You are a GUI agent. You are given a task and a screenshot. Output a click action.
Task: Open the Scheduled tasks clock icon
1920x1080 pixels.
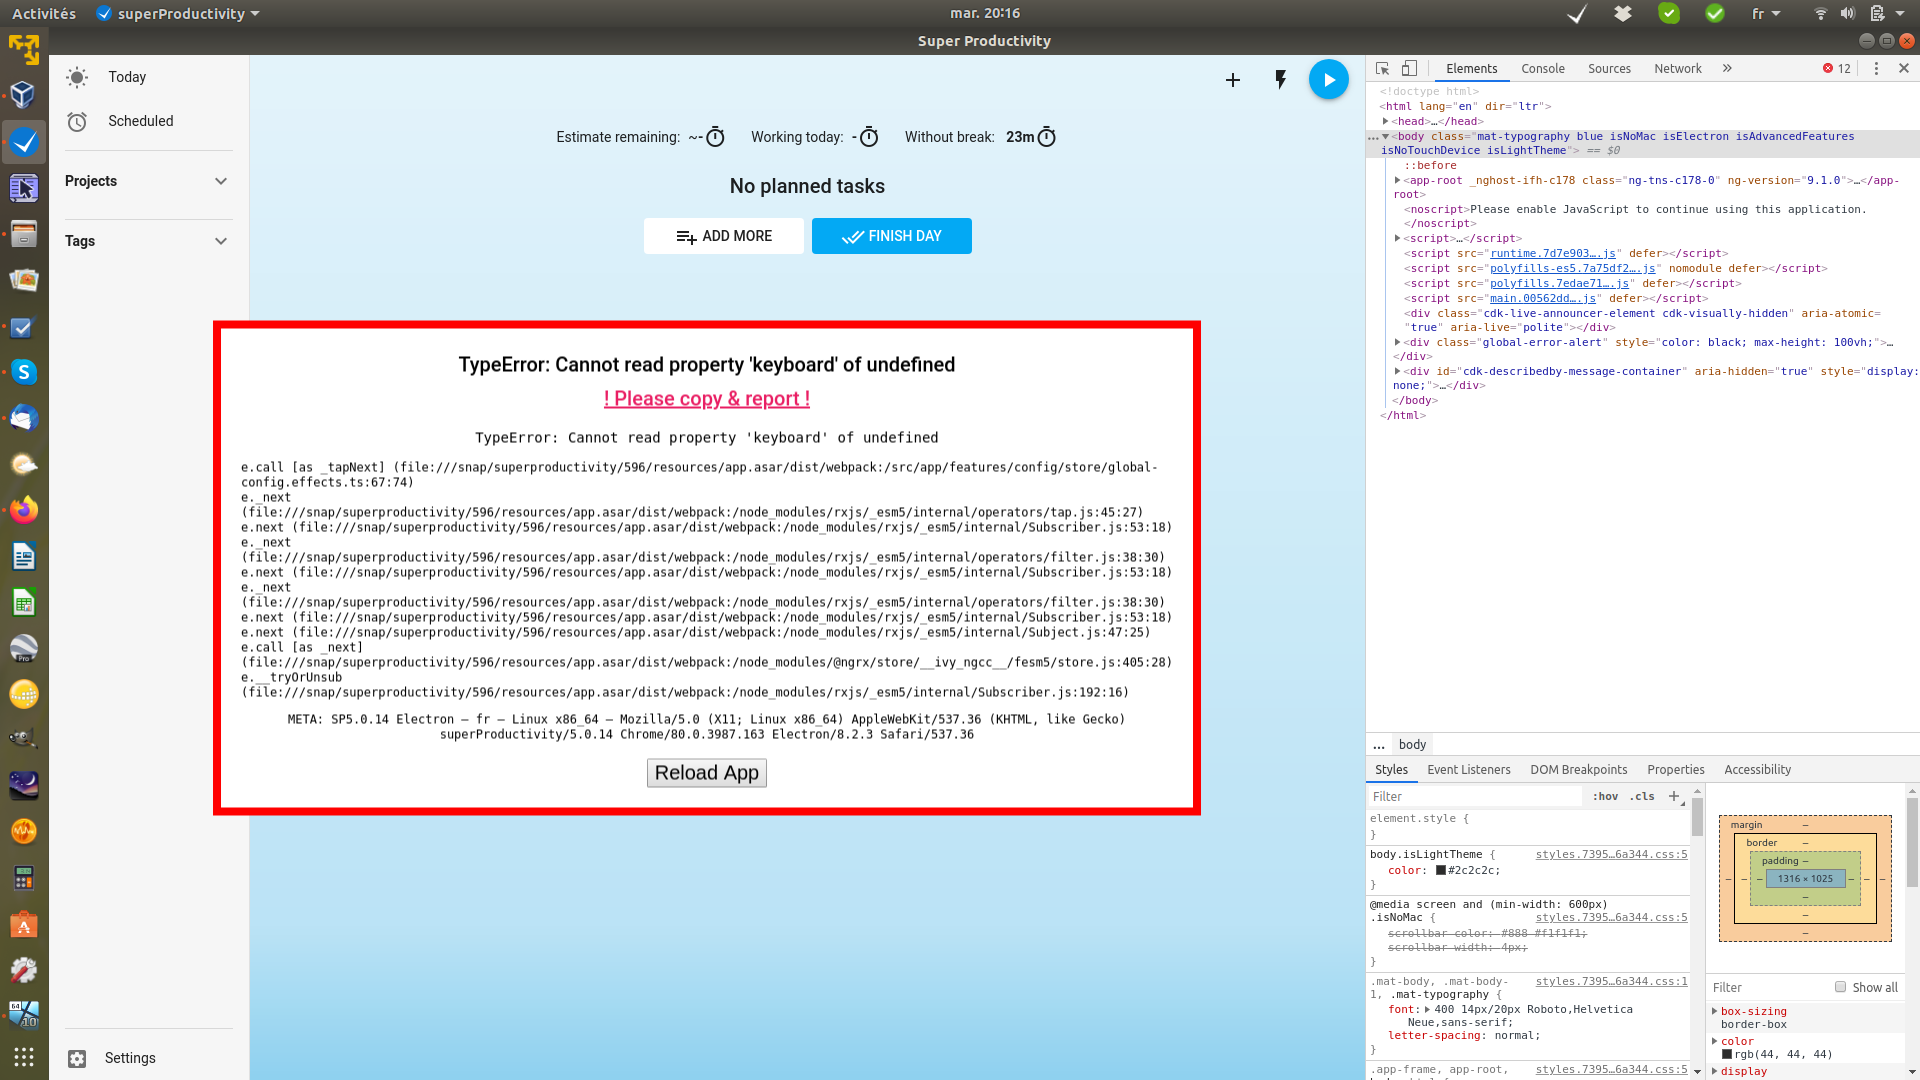pyautogui.click(x=77, y=121)
